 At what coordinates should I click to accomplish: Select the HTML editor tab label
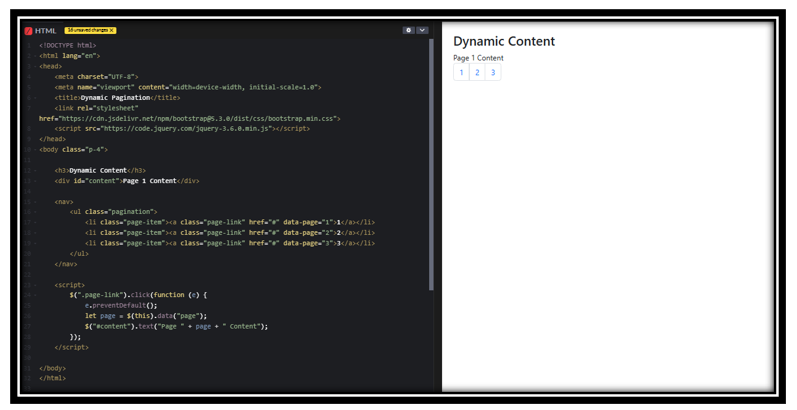[46, 31]
